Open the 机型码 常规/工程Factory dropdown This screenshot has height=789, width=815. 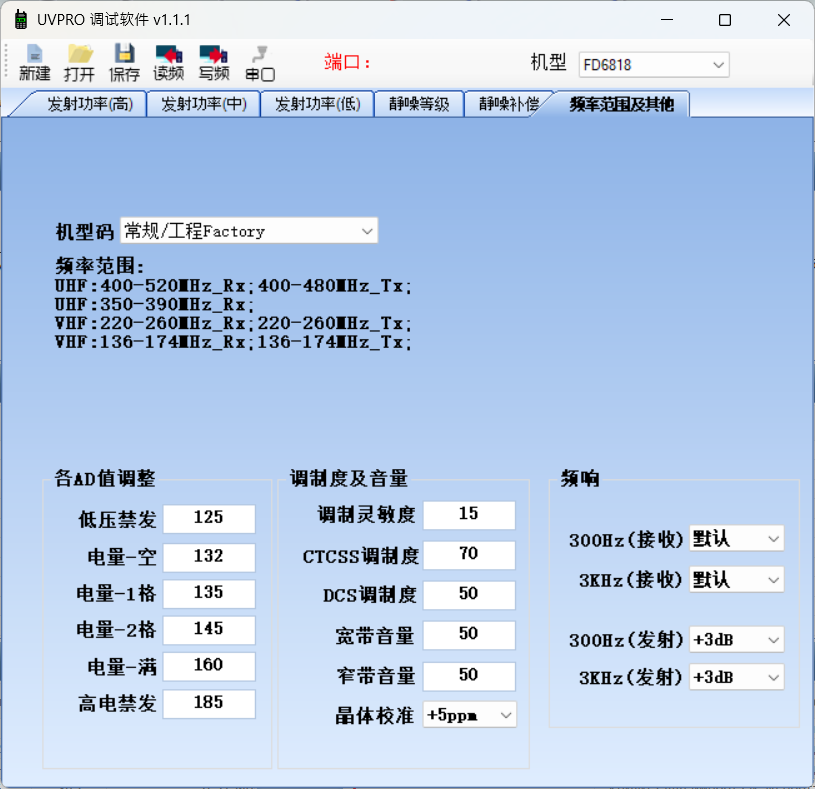249,230
